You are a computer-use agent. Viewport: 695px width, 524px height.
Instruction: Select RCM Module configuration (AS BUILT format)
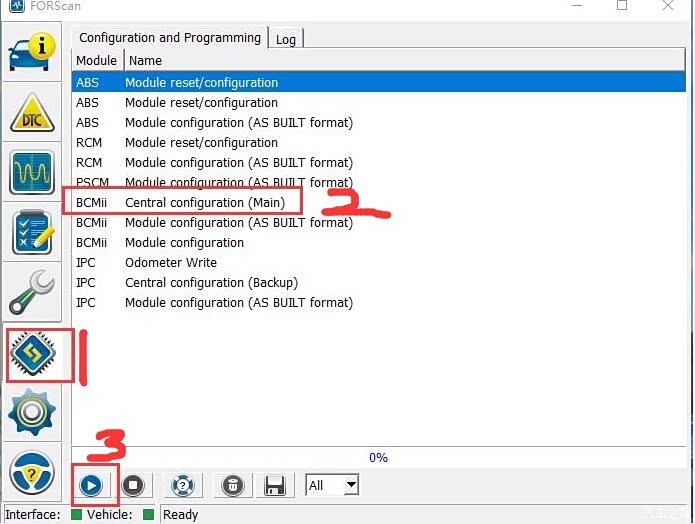[x=379, y=162]
